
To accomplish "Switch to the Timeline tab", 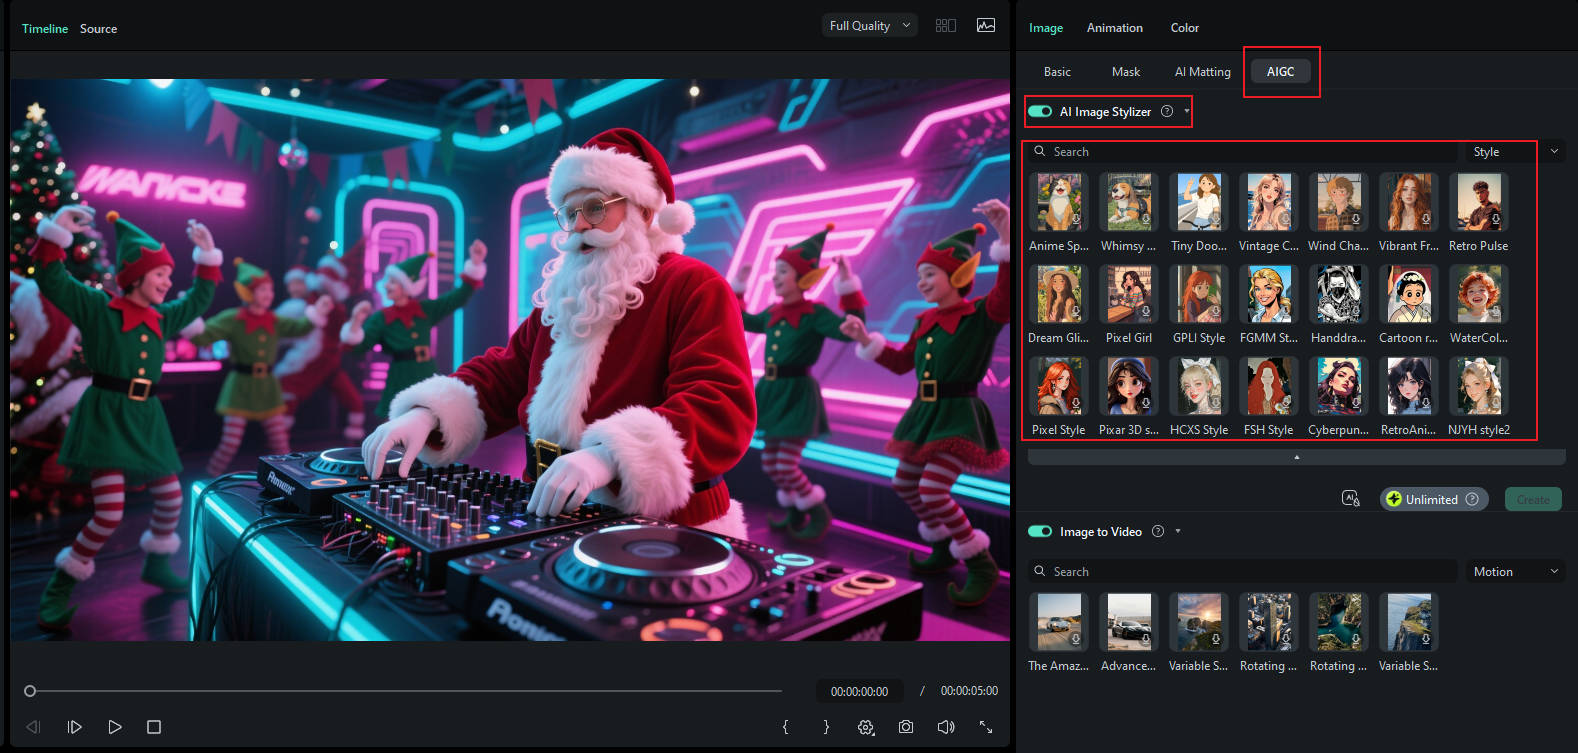I will click(45, 29).
